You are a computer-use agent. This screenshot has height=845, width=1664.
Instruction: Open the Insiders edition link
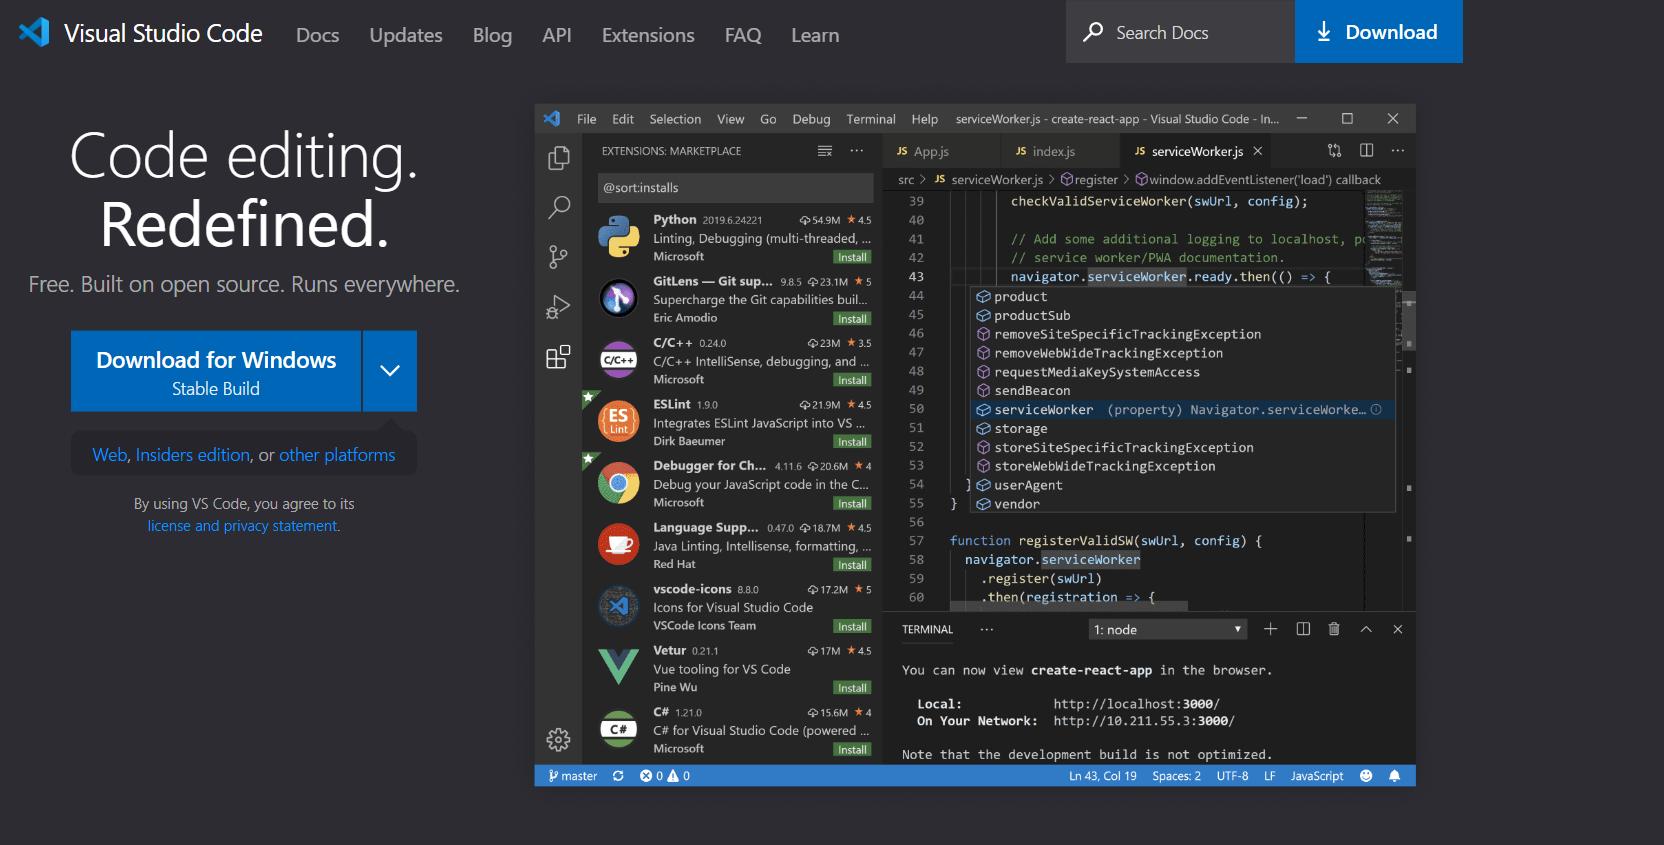193,455
